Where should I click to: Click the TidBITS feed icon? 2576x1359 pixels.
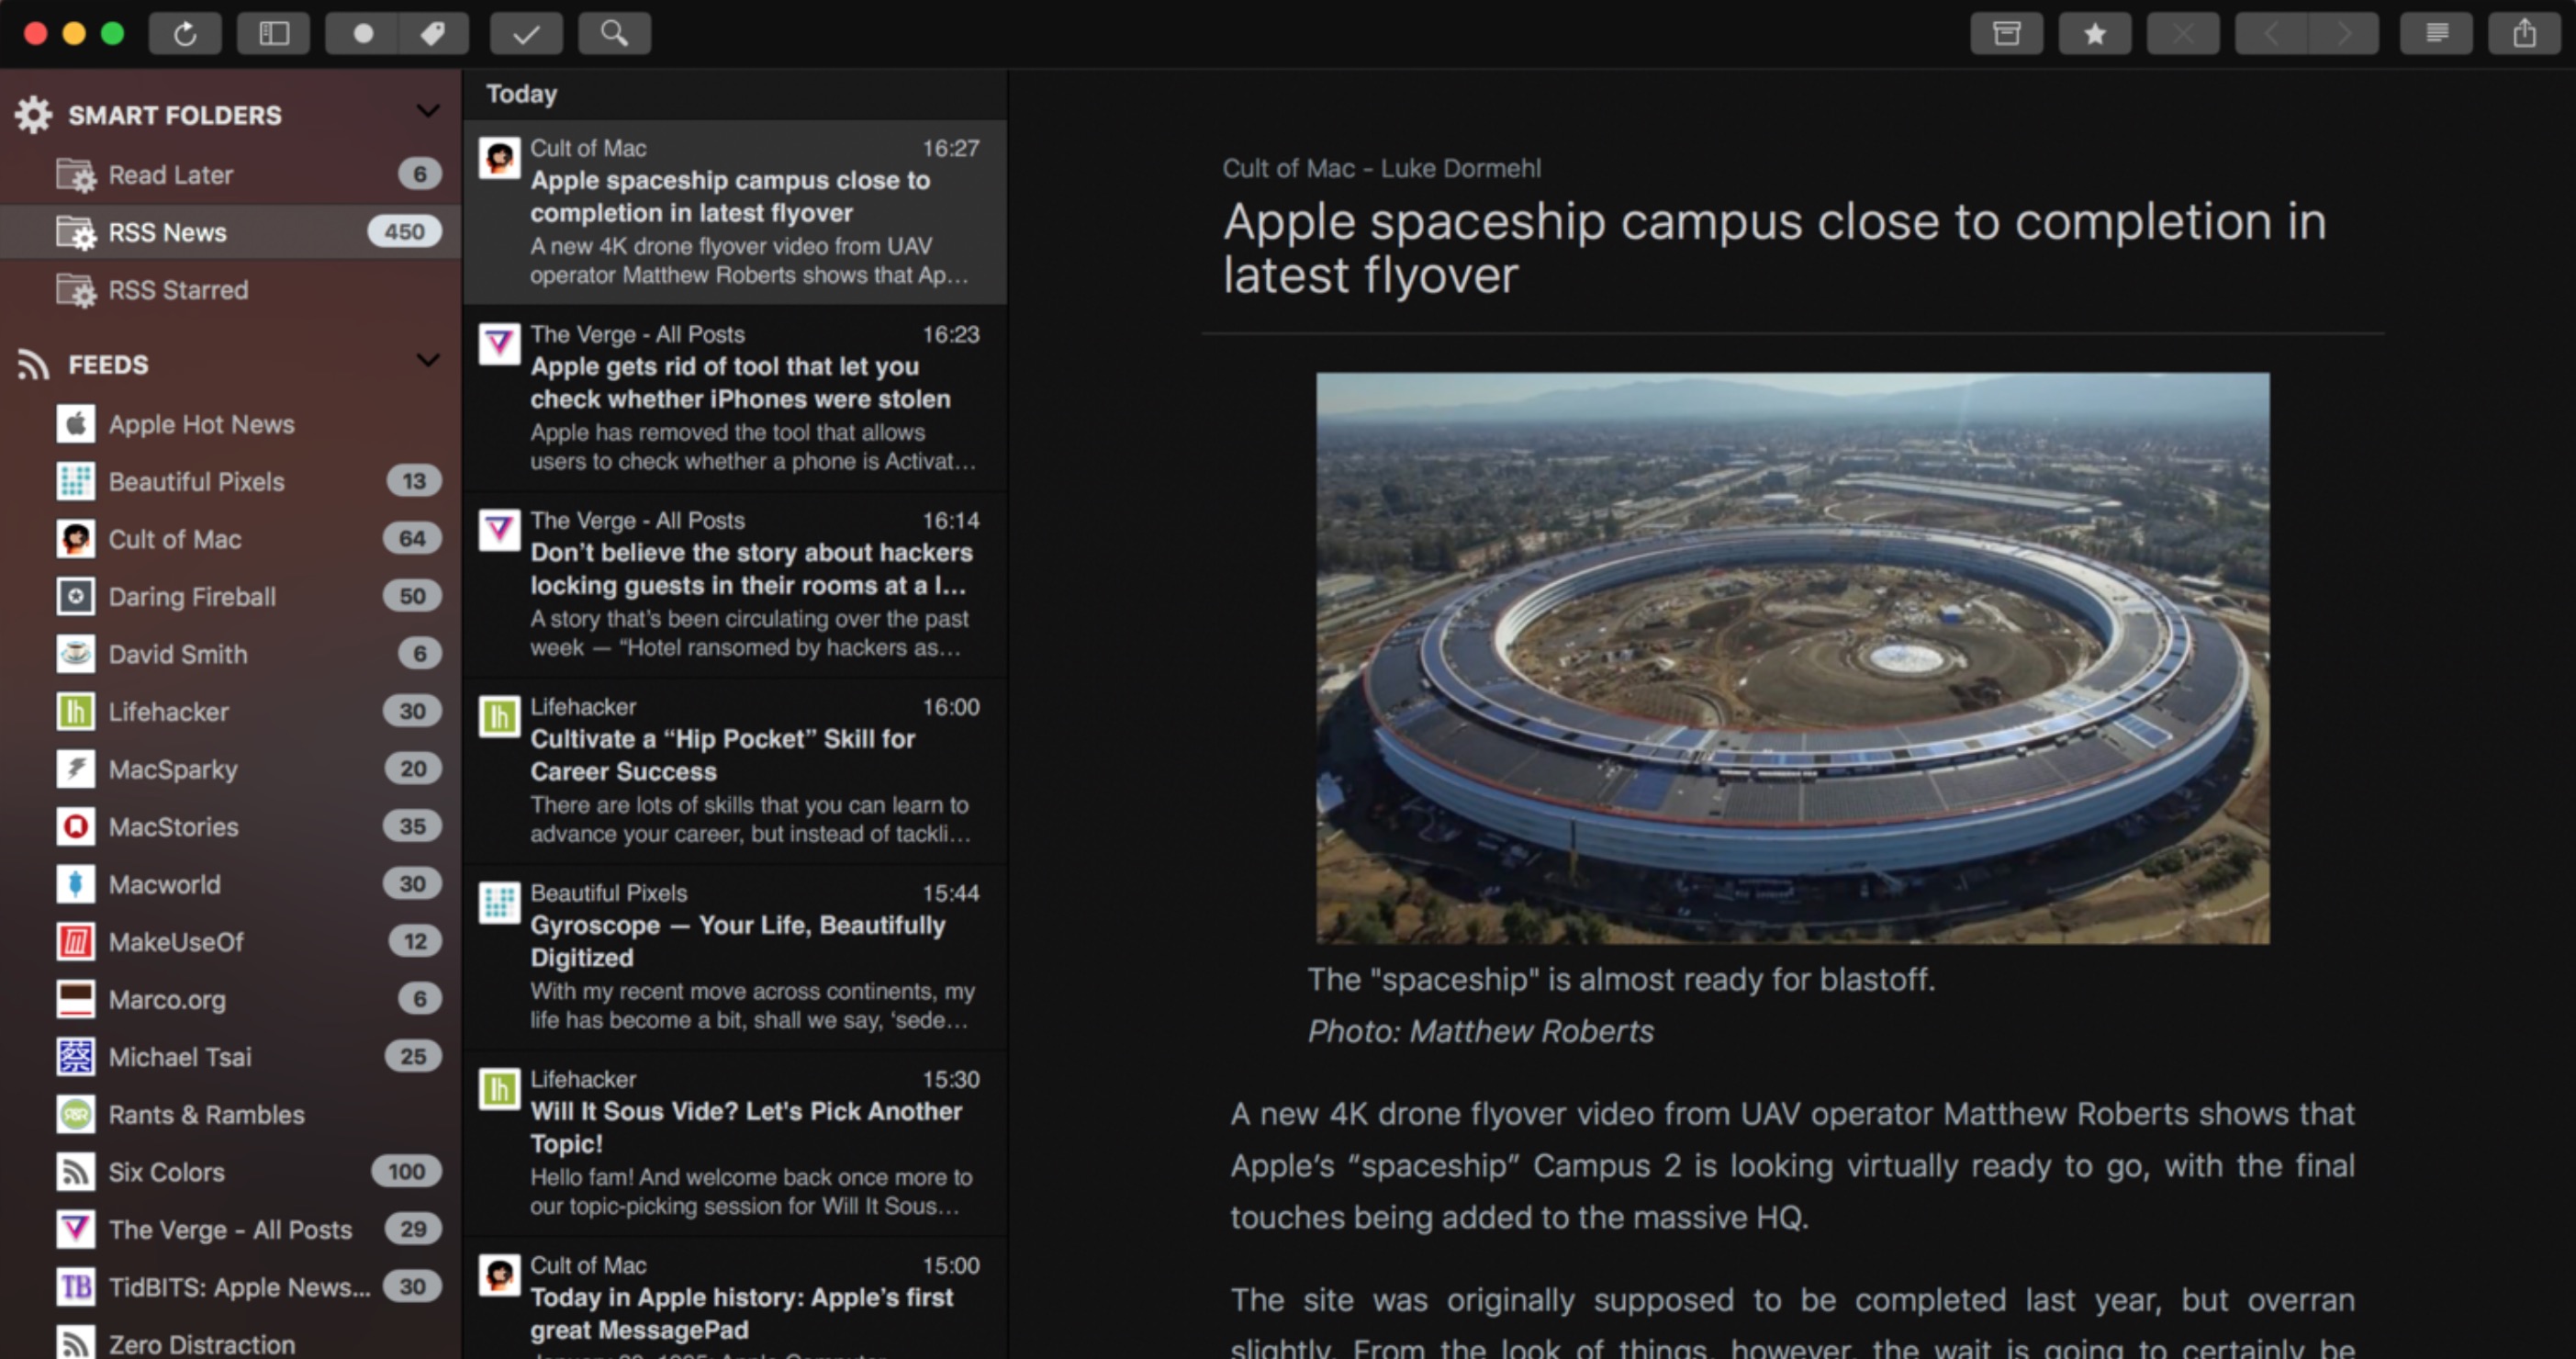click(76, 1287)
